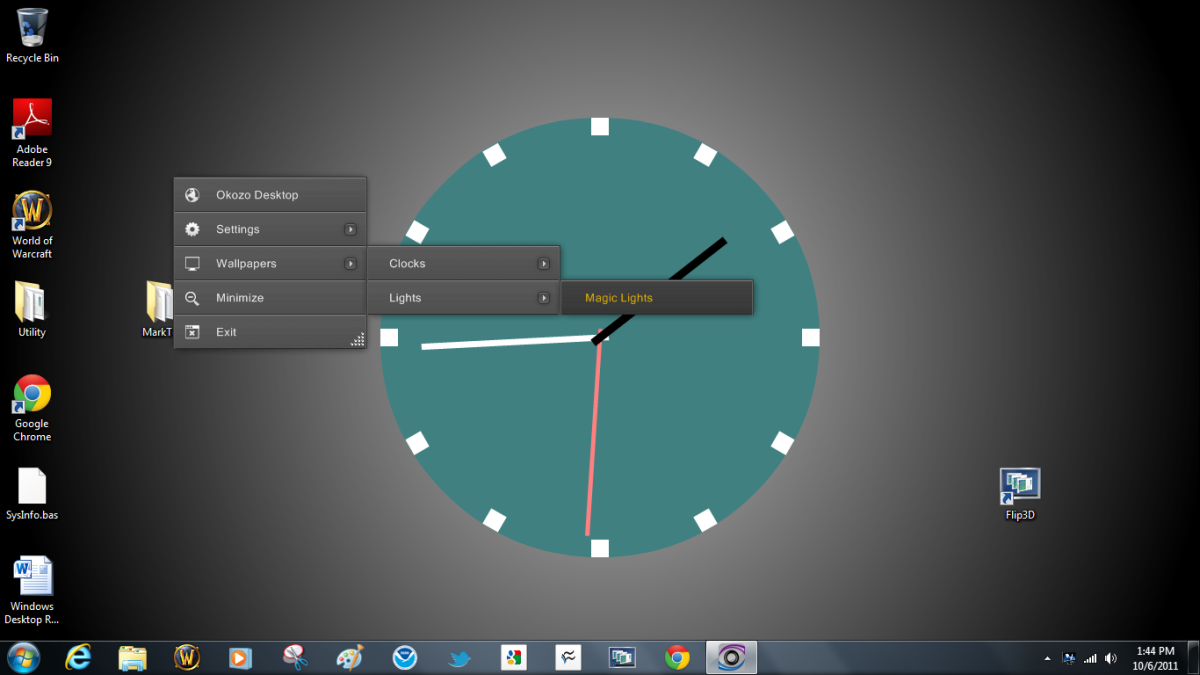The image size is (1200, 675).
Task: Click the volume speaker icon in tray
Action: point(1111,658)
